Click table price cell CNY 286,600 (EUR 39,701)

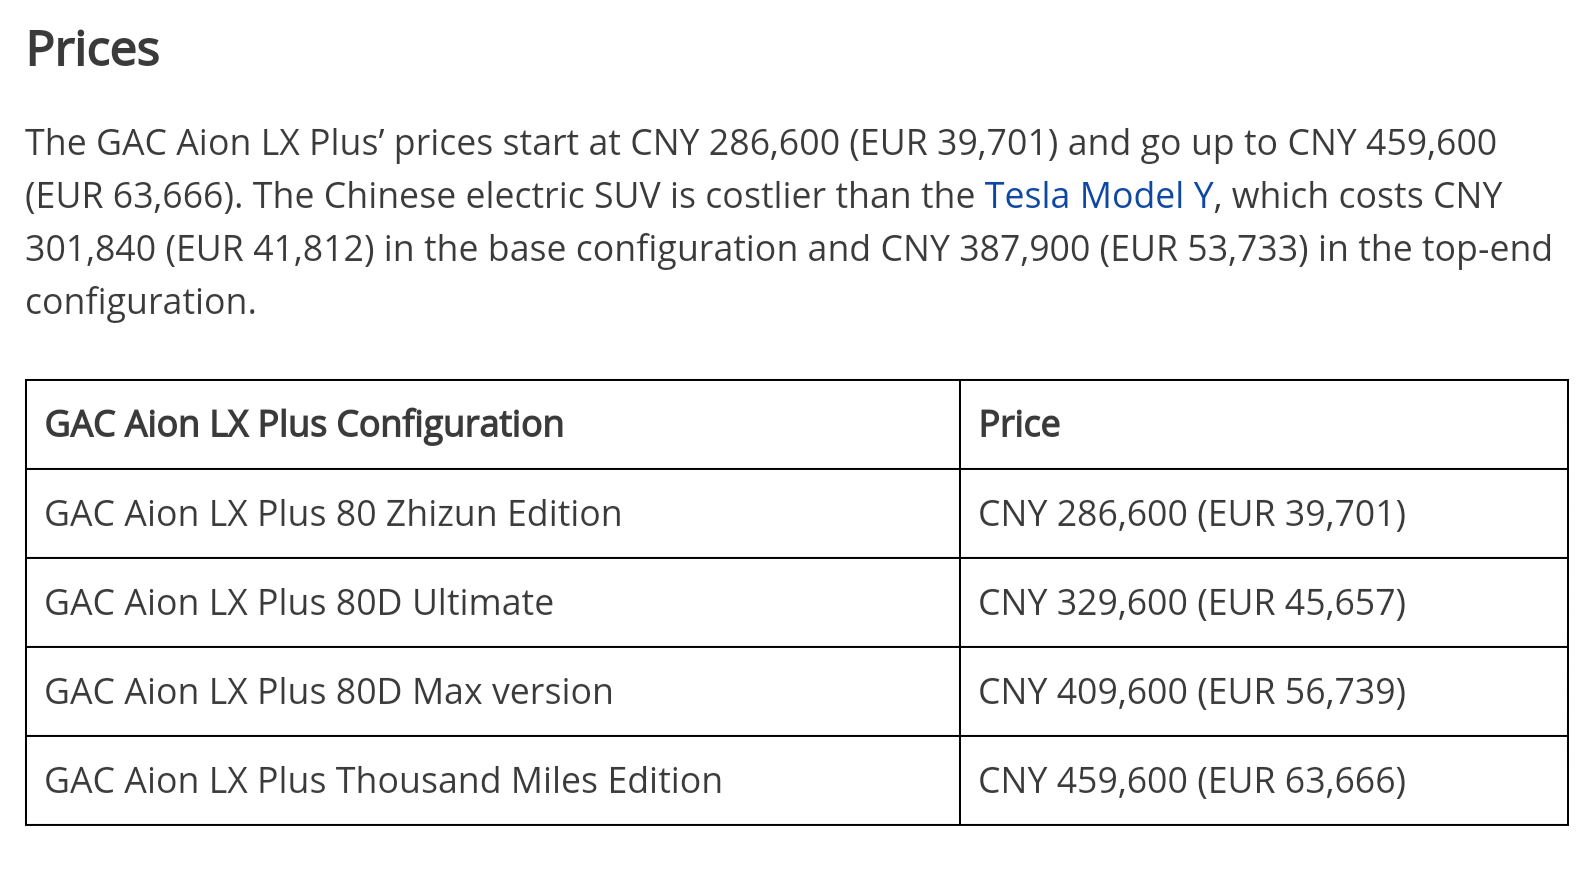[1192, 514]
